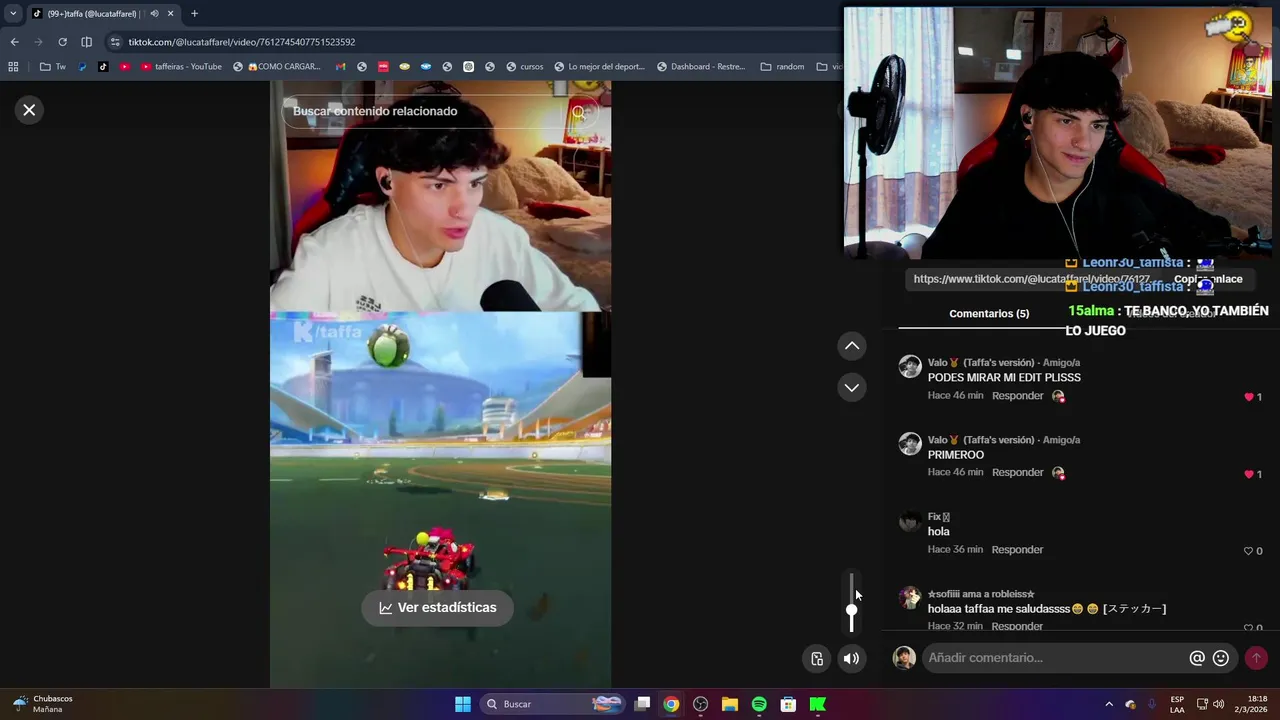Reply to the PODES MIRAR MI EDIT PLISSS comment
The image size is (1280, 720).
click(x=1017, y=396)
